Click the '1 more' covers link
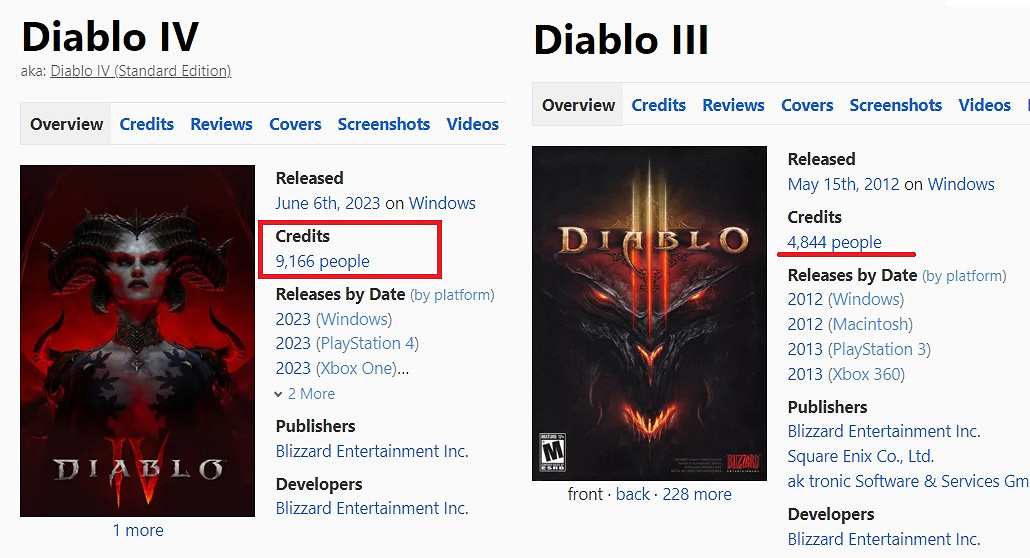The height and width of the screenshot is (558, 1030). (x=137, y=530)
